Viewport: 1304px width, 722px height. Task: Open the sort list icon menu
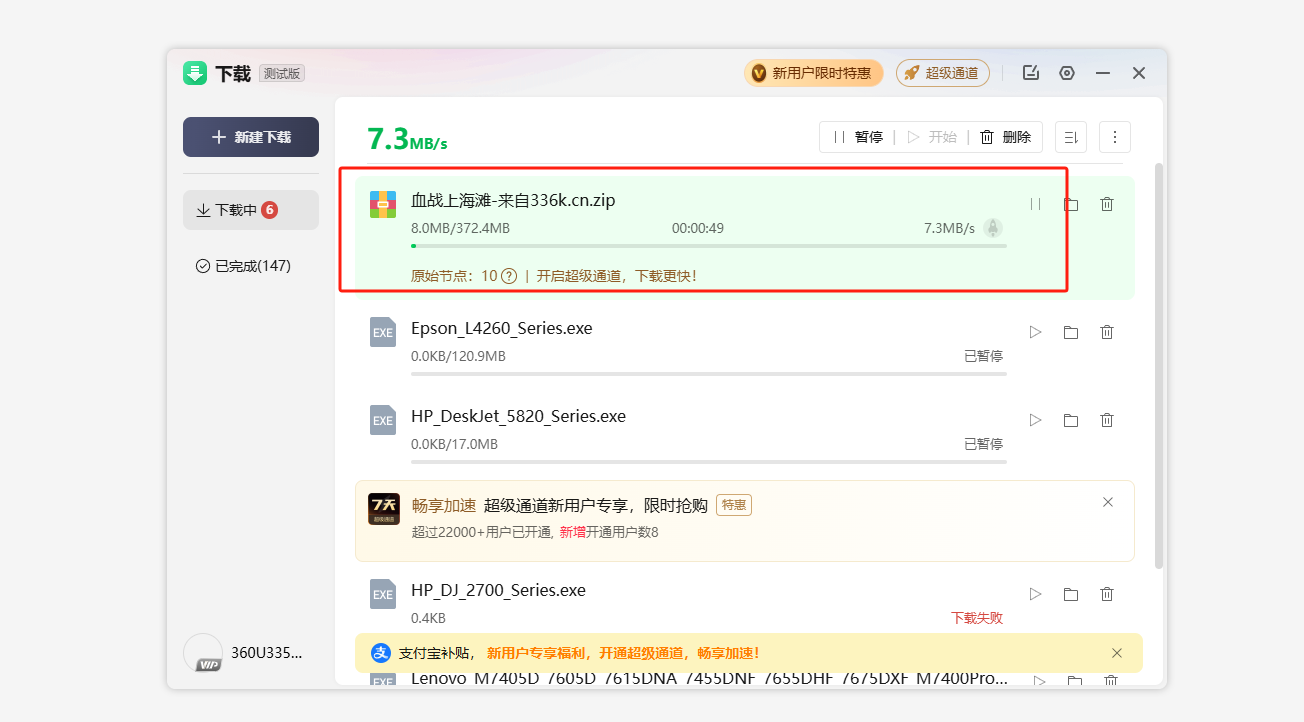(x=1071, y=137)
